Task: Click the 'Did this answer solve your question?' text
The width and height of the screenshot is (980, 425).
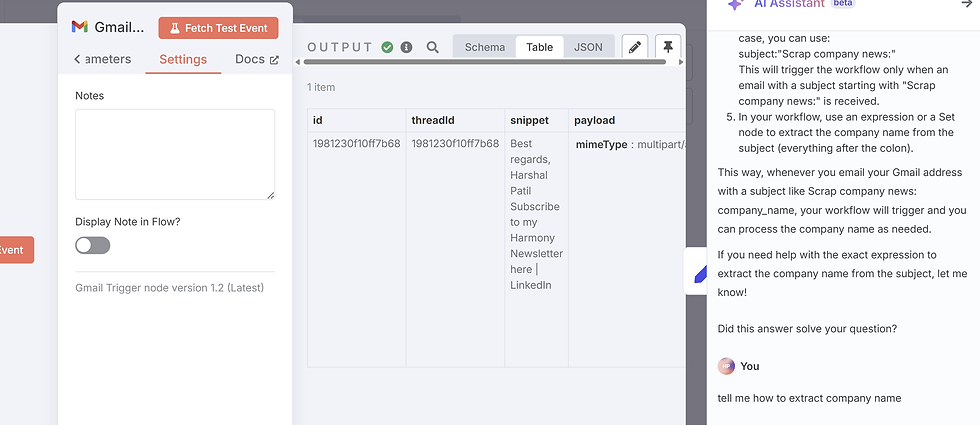Action: 808,329
